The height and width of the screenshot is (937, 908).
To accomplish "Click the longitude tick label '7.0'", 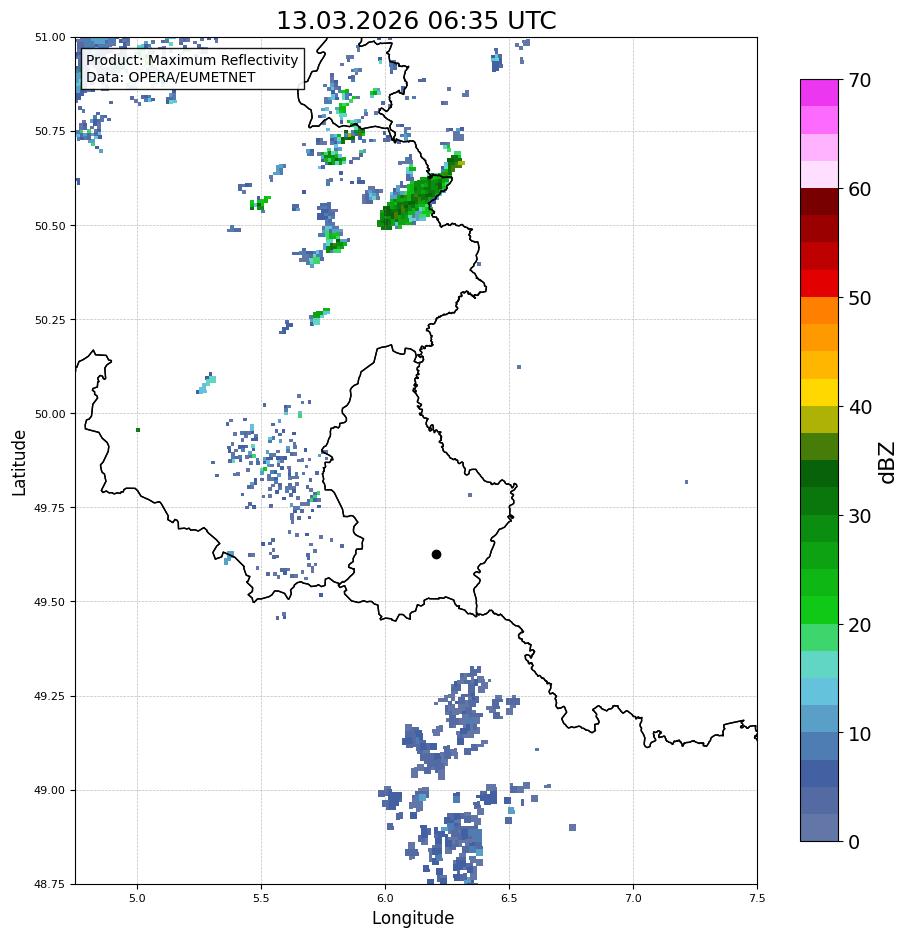I will [x=634, y=898].
